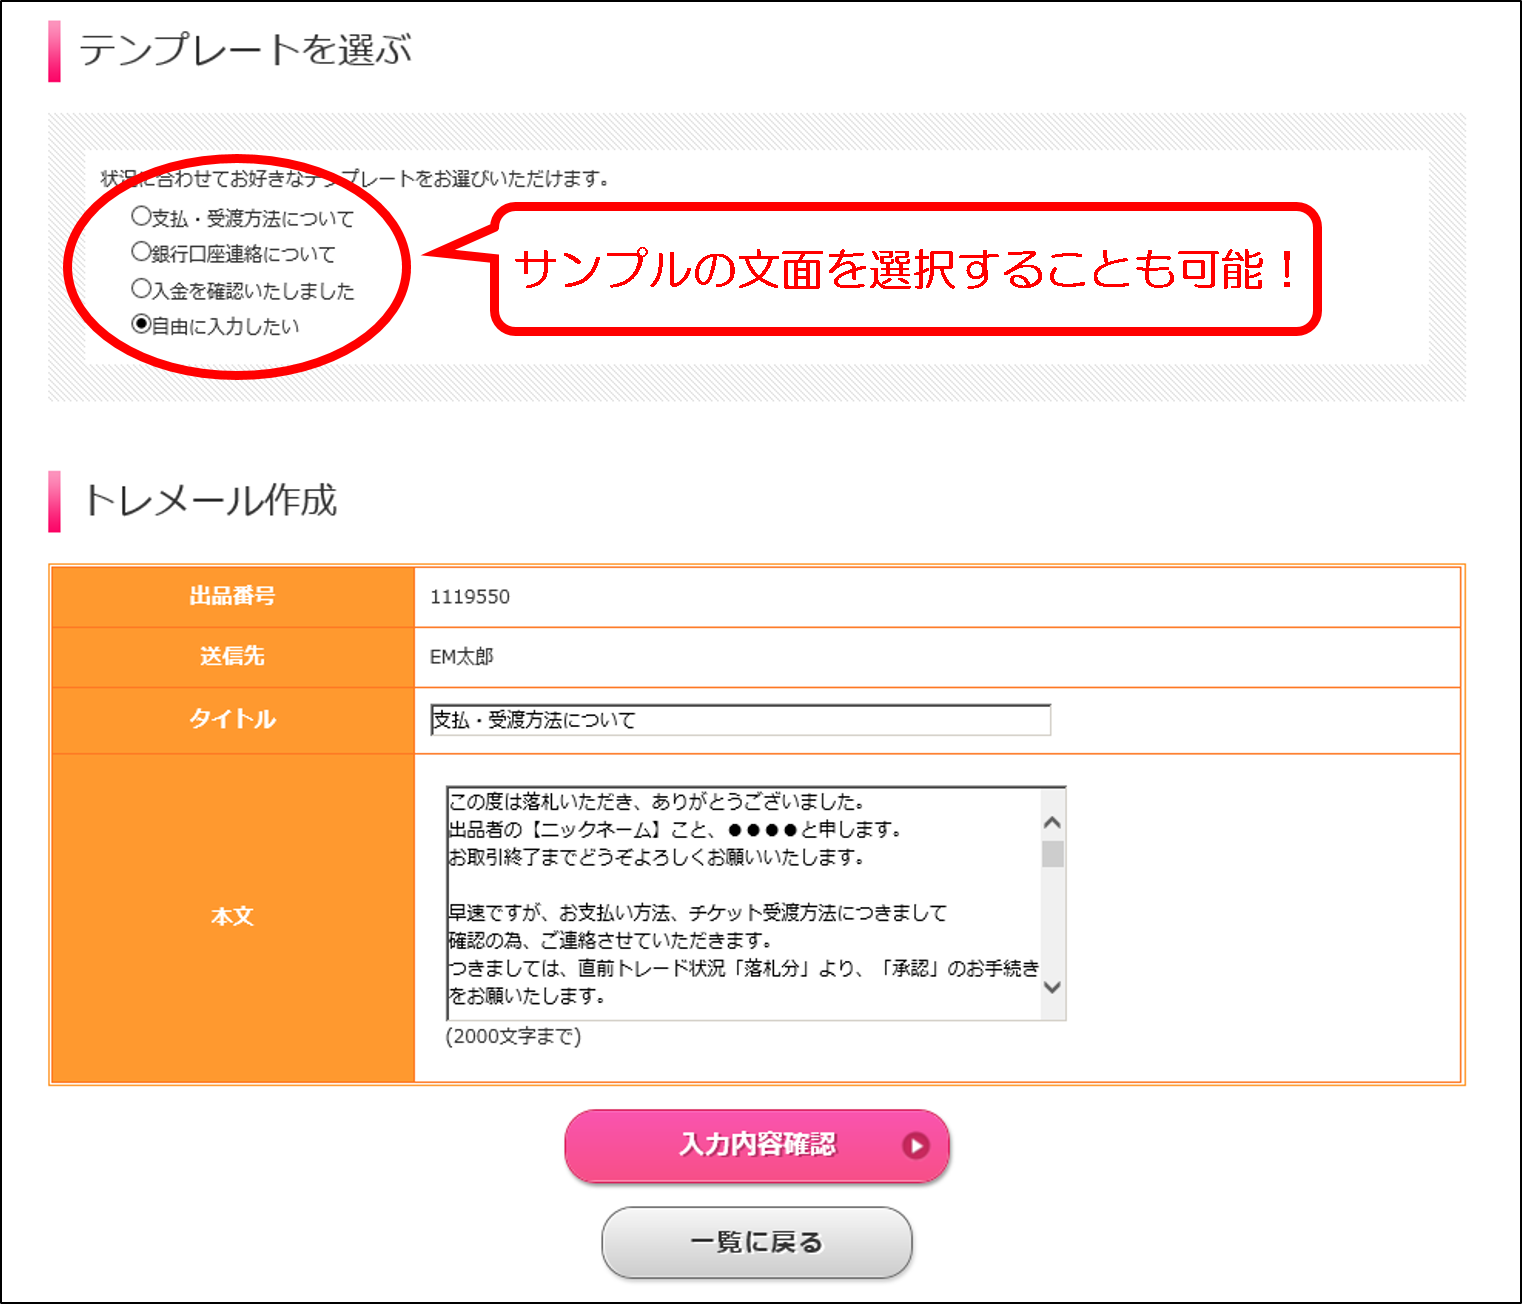This screenshot has width=1522, height=1304.
Task: Click the line 早速ですが、お支払い方法 in message body
Action: click(x=697, y=913)
